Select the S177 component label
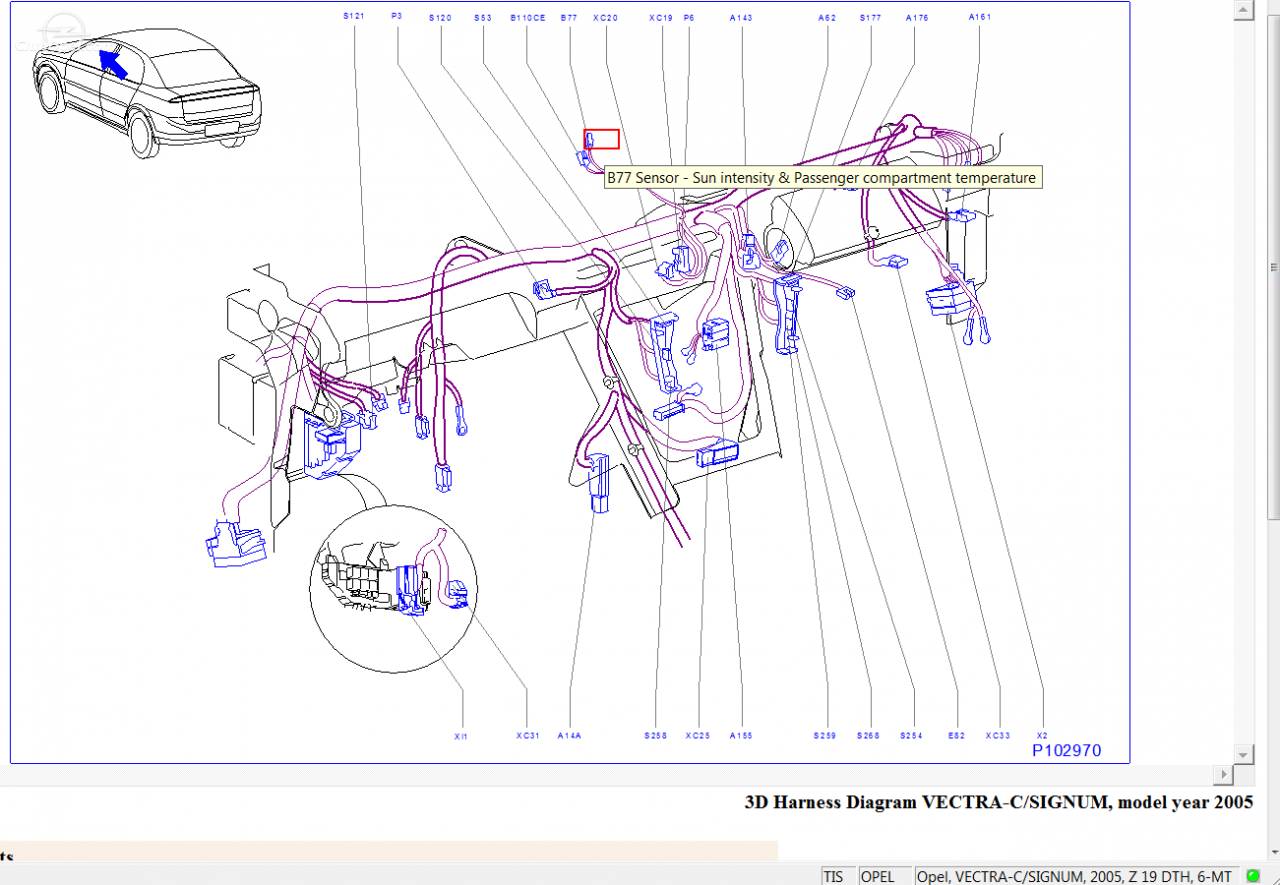This screenshot has width=1280, height=885. 870,17
